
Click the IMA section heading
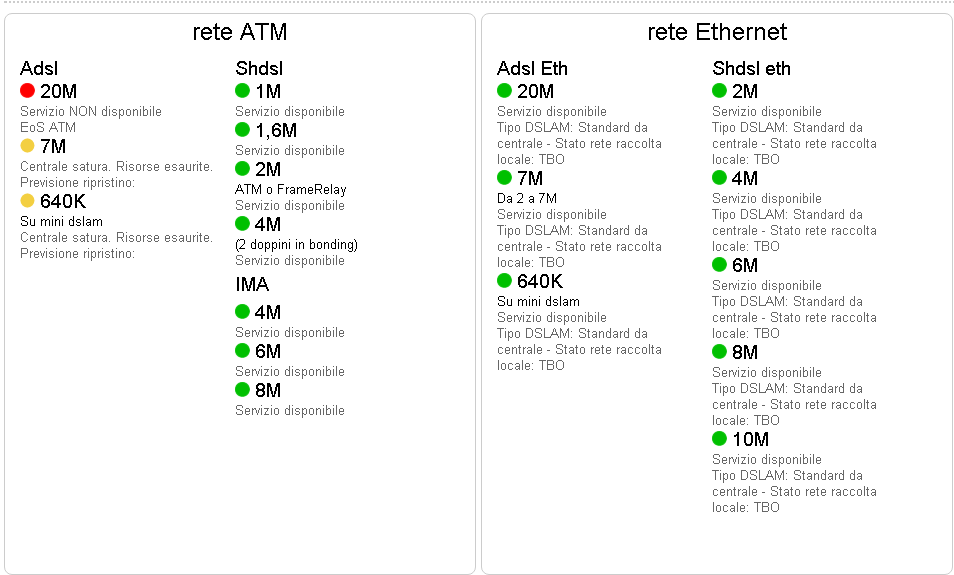[252, 284]
